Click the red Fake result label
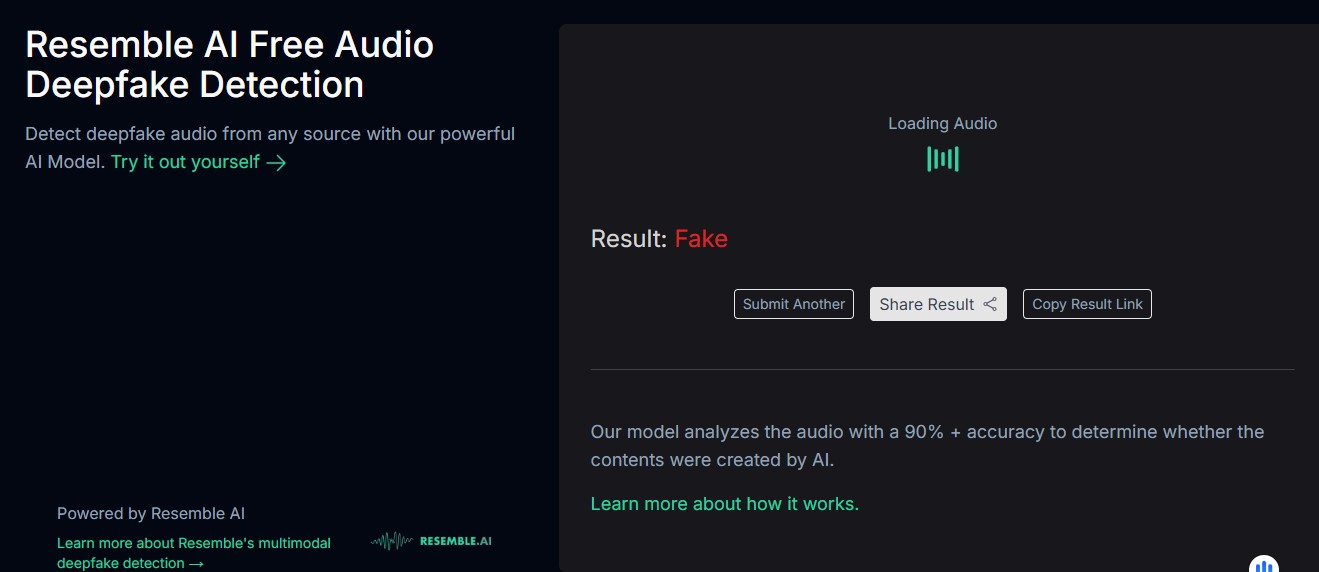Viewport: 1319px width, 572px height. (x=701, y=239)
